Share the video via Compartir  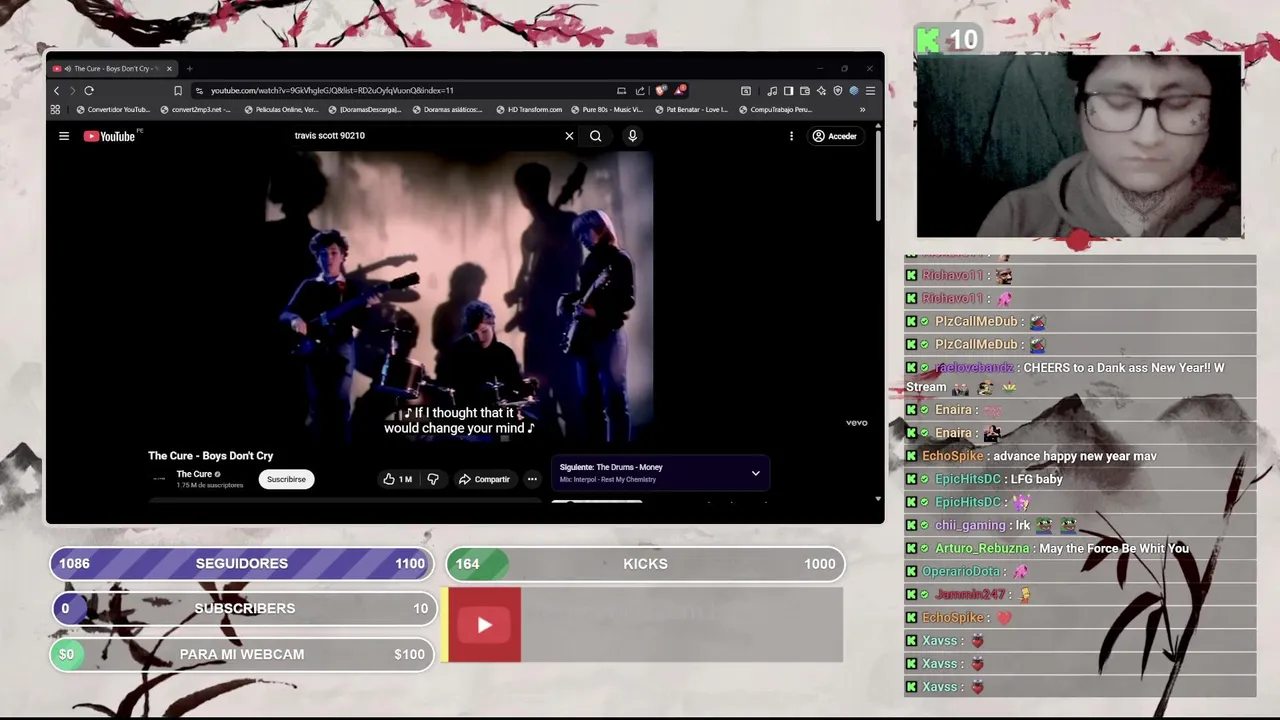point(485,479)
